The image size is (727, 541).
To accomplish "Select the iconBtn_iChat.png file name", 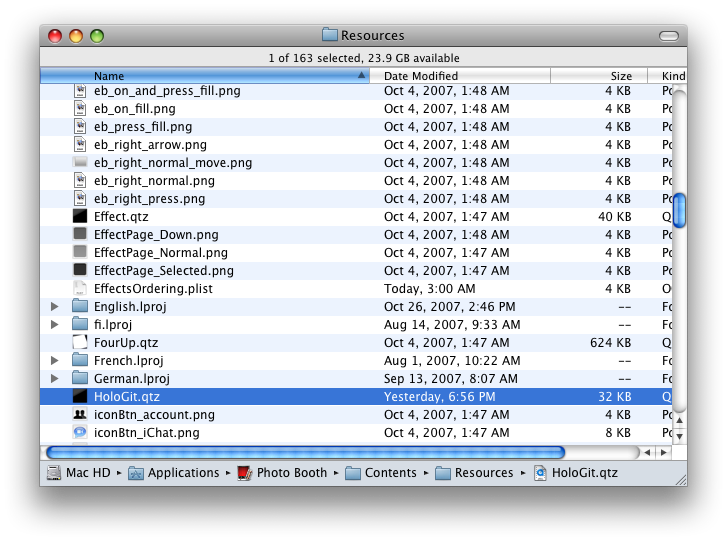I will tap(147, 433).
